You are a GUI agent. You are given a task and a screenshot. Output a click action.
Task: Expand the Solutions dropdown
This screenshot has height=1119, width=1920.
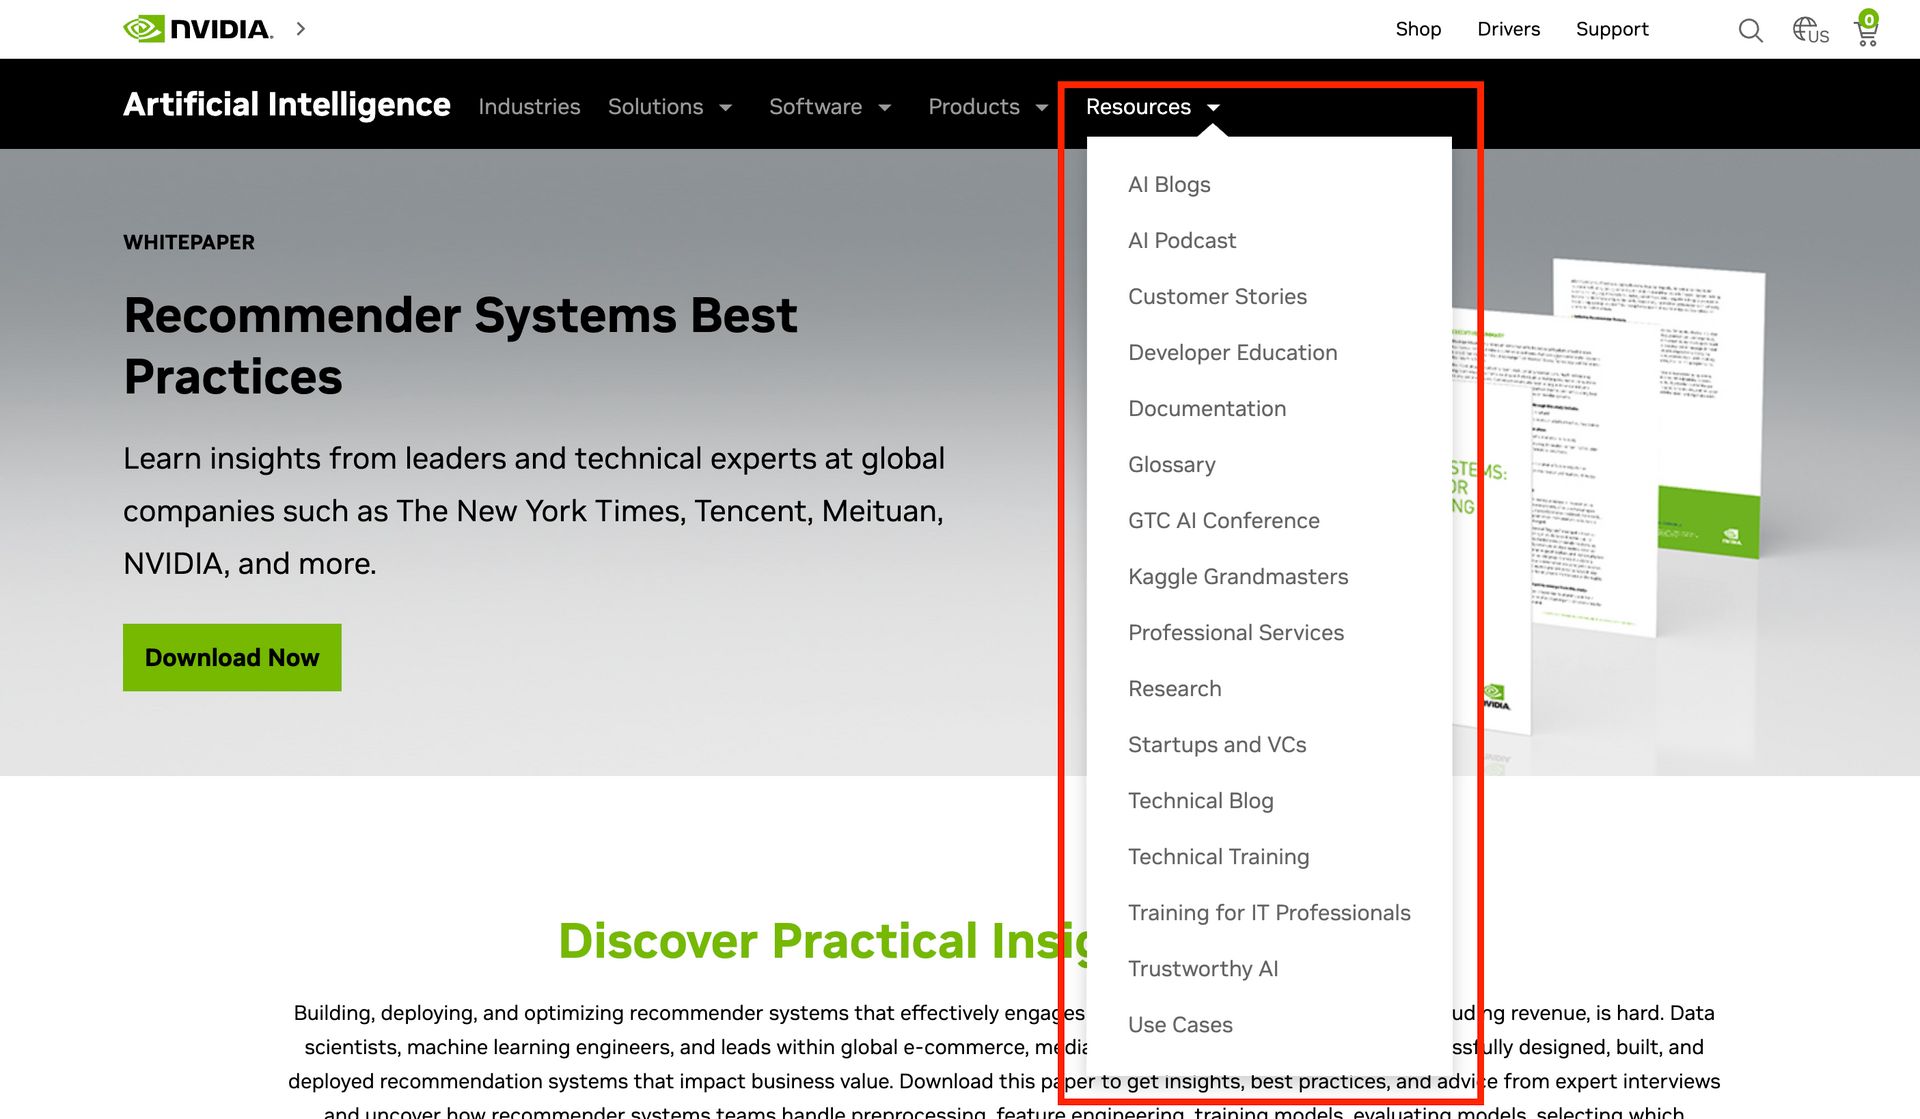(669, 107)
